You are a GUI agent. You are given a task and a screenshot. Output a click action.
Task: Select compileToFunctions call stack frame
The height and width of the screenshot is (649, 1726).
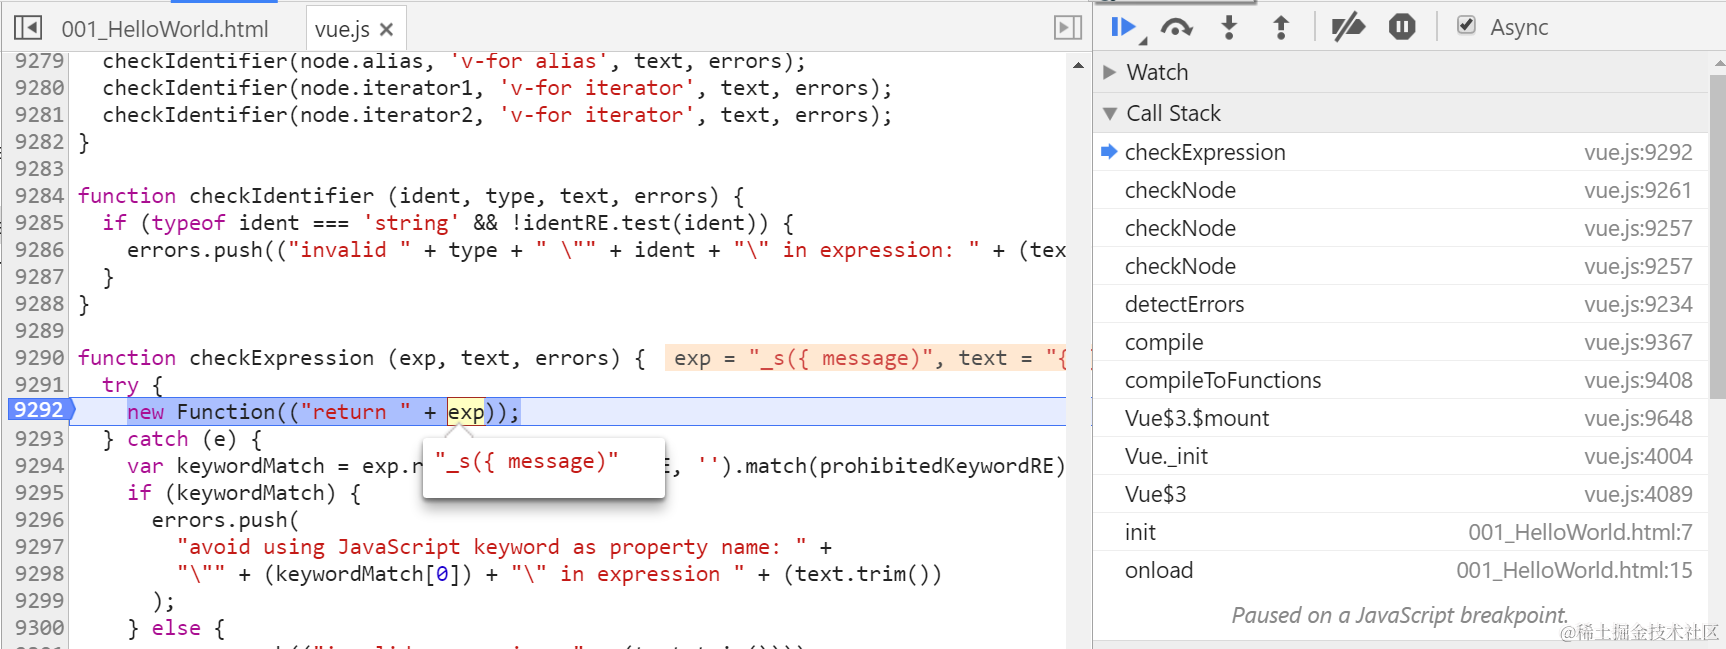pyautogui.click(x=1400, y=380)
